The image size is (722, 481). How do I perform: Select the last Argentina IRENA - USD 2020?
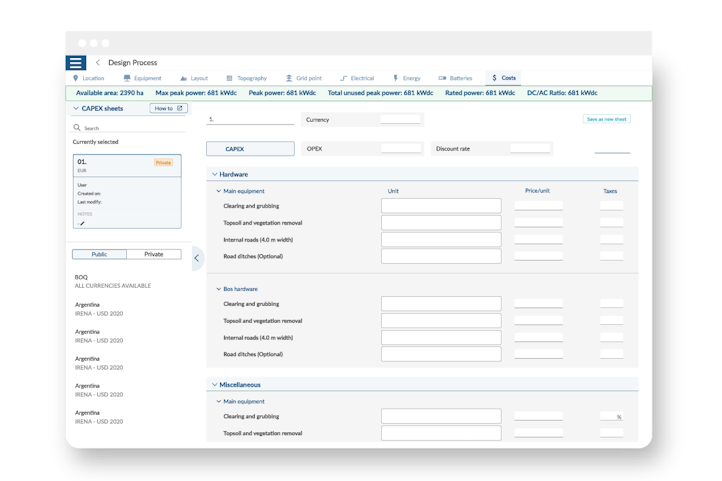click(99, 417)
